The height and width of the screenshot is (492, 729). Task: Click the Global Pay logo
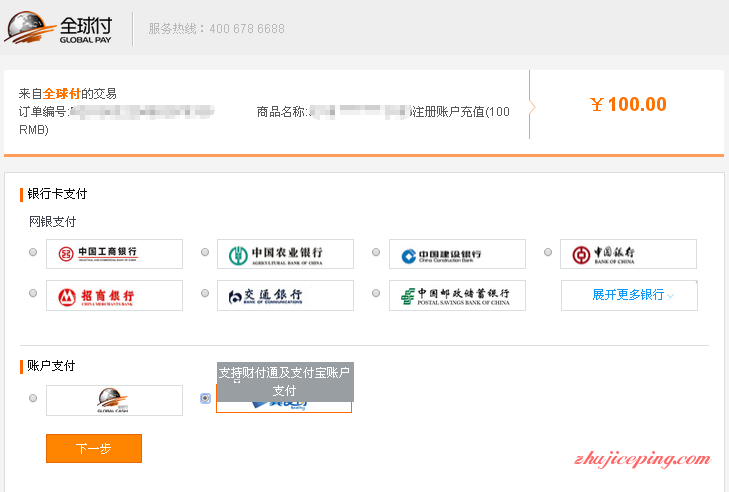(58, 28)
